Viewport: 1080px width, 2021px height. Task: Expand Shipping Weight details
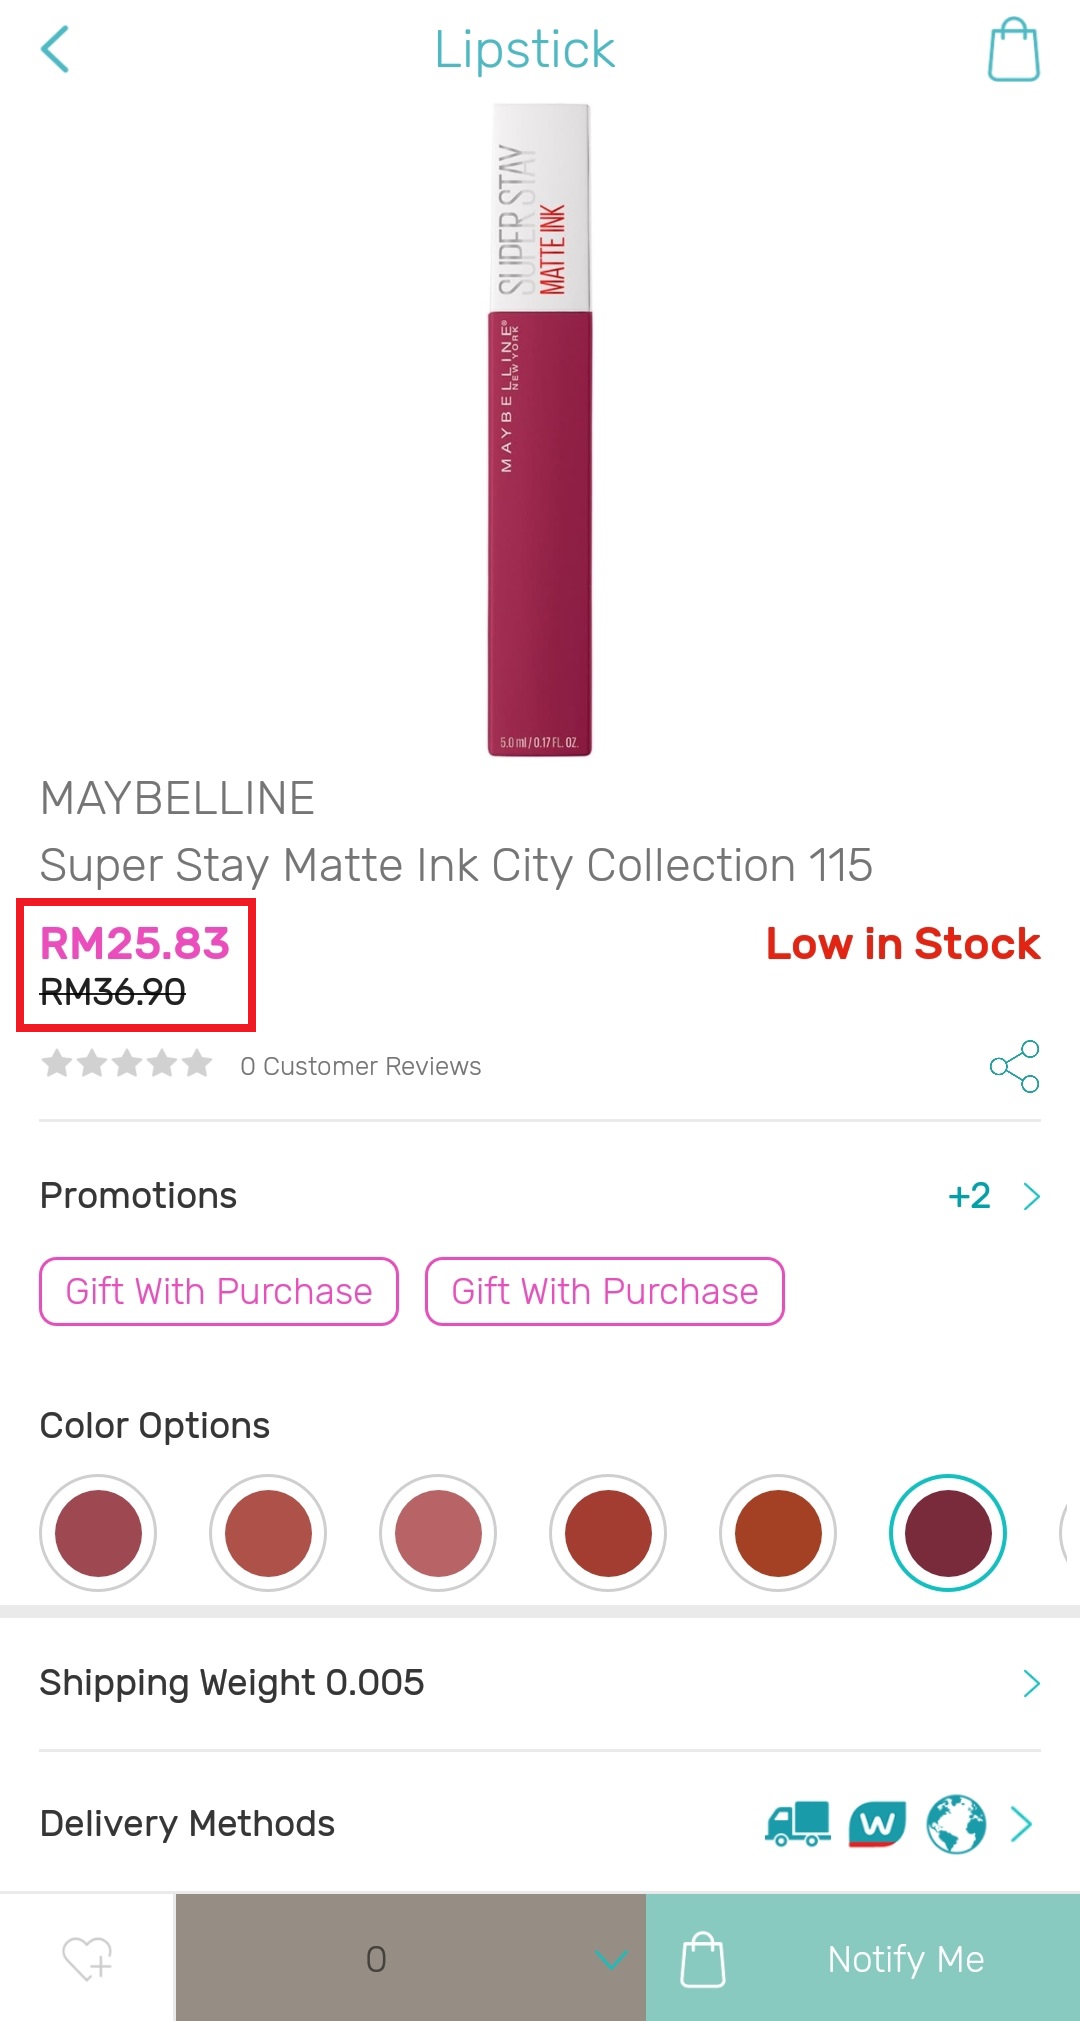pyautogui.click(x=1031, y=1684)
